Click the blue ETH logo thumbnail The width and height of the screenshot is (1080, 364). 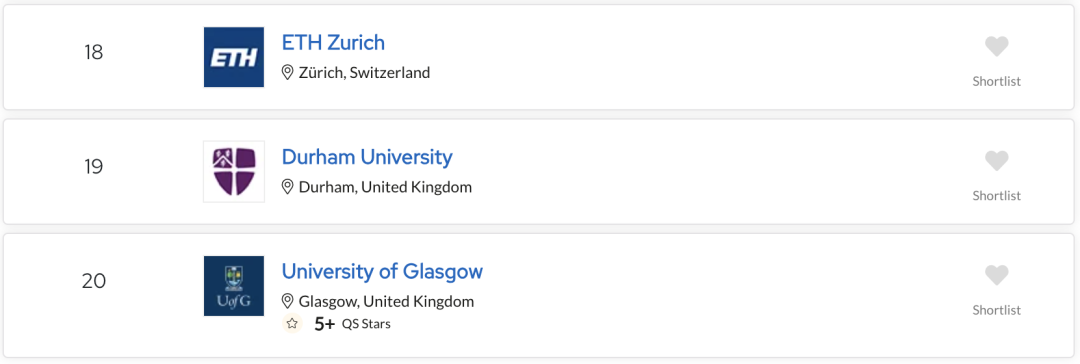coord(233,57)
